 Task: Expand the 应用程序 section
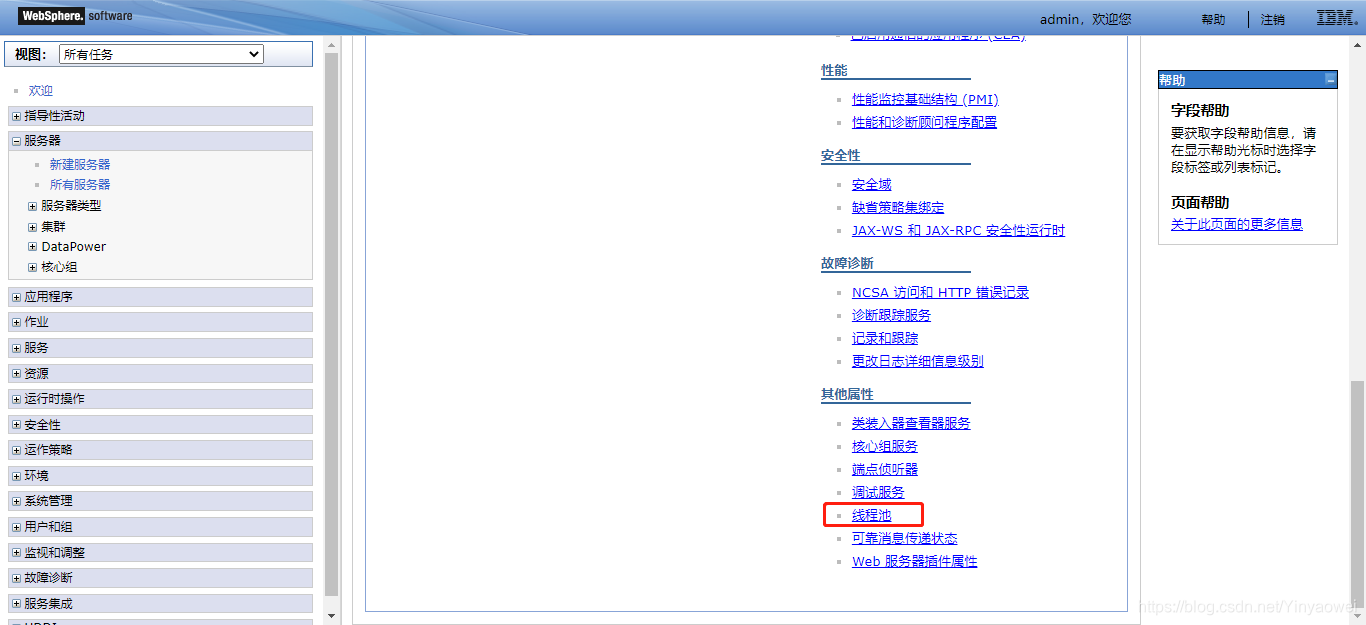[17, 297]
